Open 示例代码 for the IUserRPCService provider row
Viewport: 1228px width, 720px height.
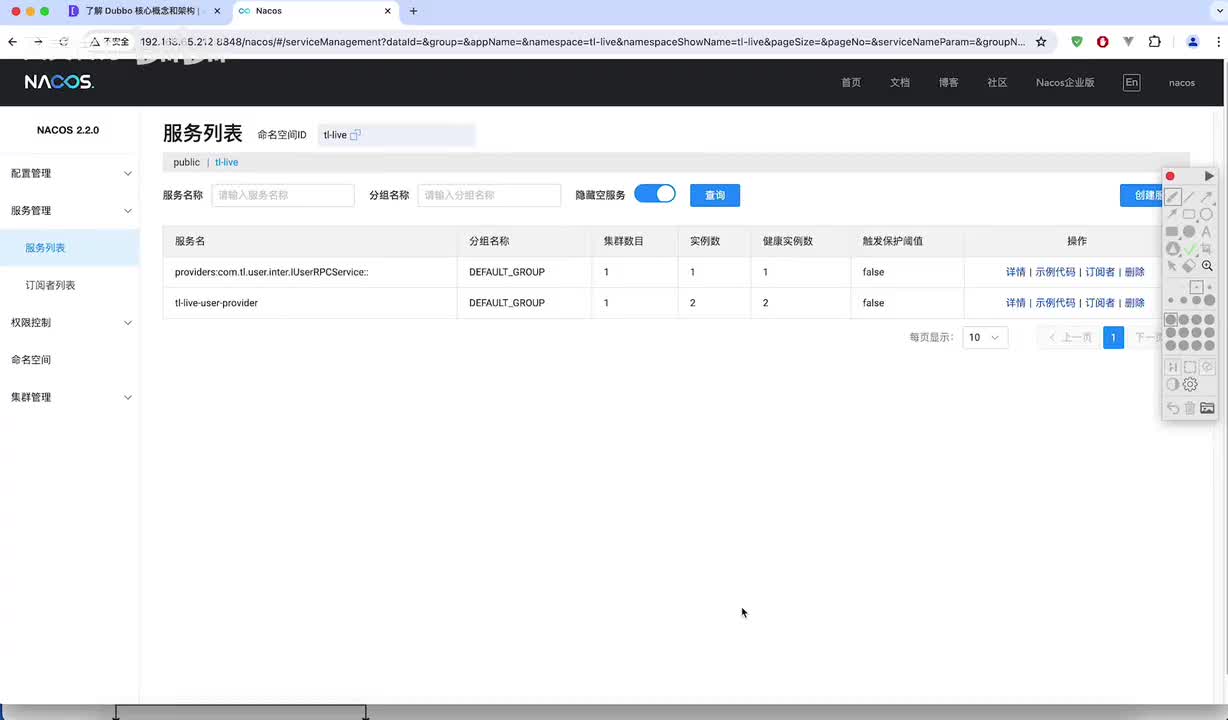1055,272
